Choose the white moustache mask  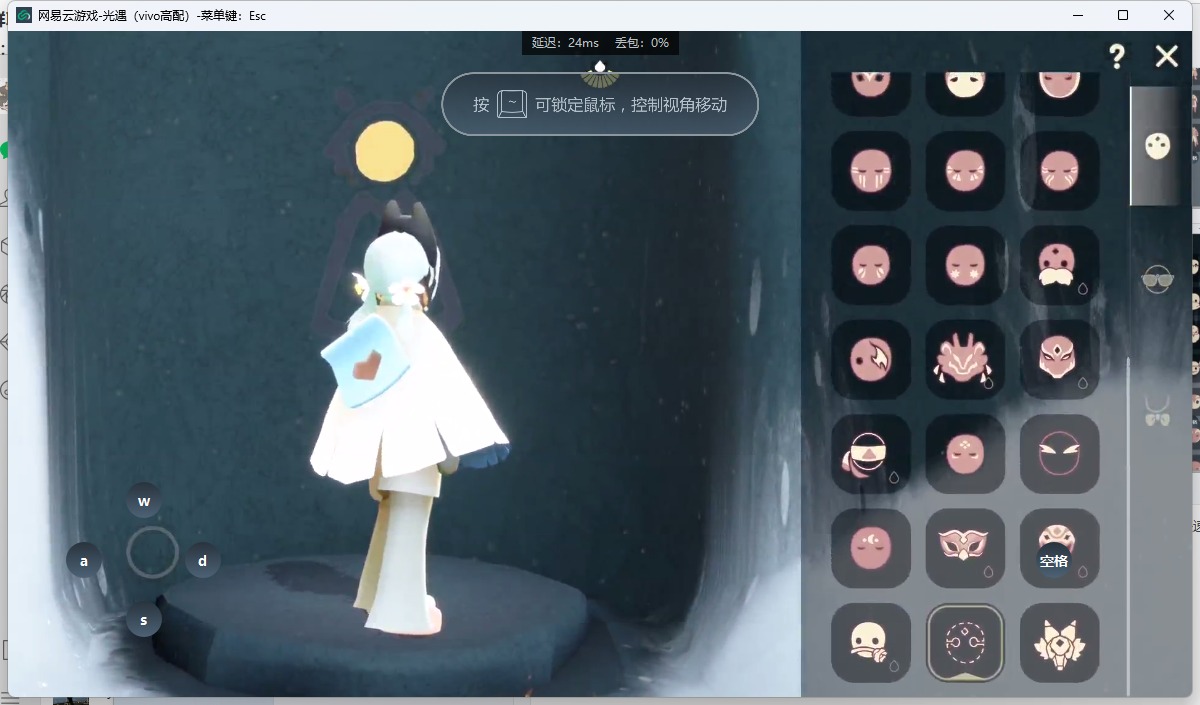1059,265
